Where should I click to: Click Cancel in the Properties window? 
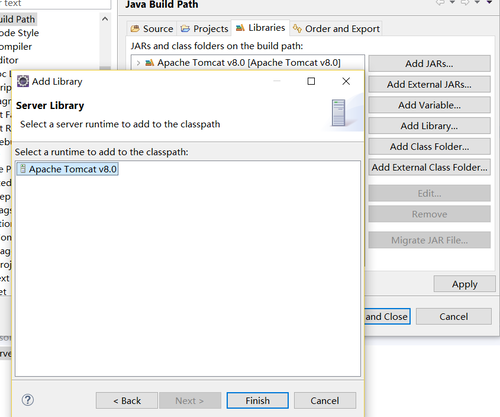(454, 316)
